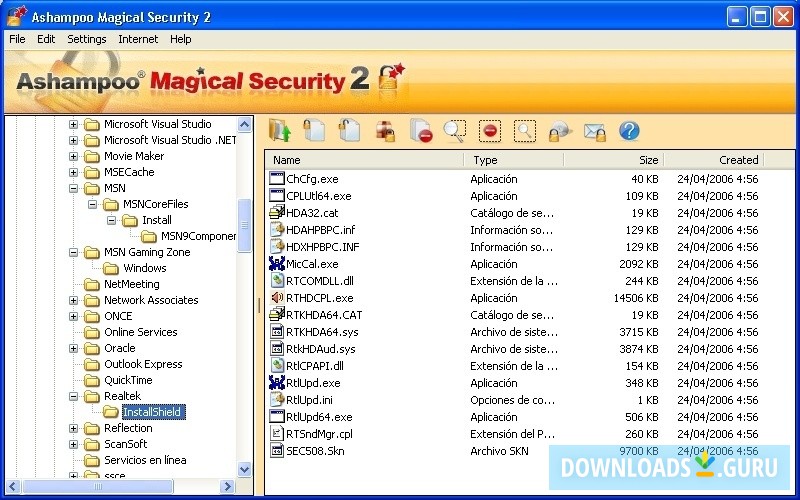Click the tree horizontal scroll right arrow
This screenshot has height=500, width=800.
pos(228,487)
